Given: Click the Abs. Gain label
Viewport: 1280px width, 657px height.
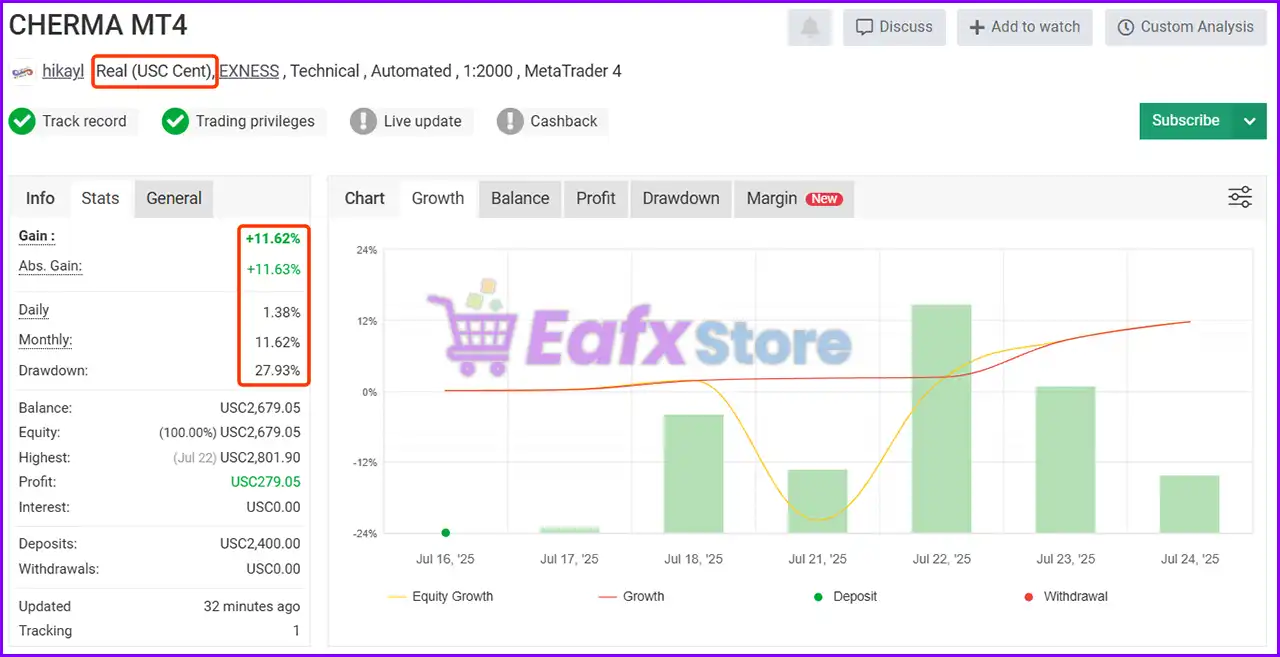Looking at the screenshot, I should click(50, 267).
